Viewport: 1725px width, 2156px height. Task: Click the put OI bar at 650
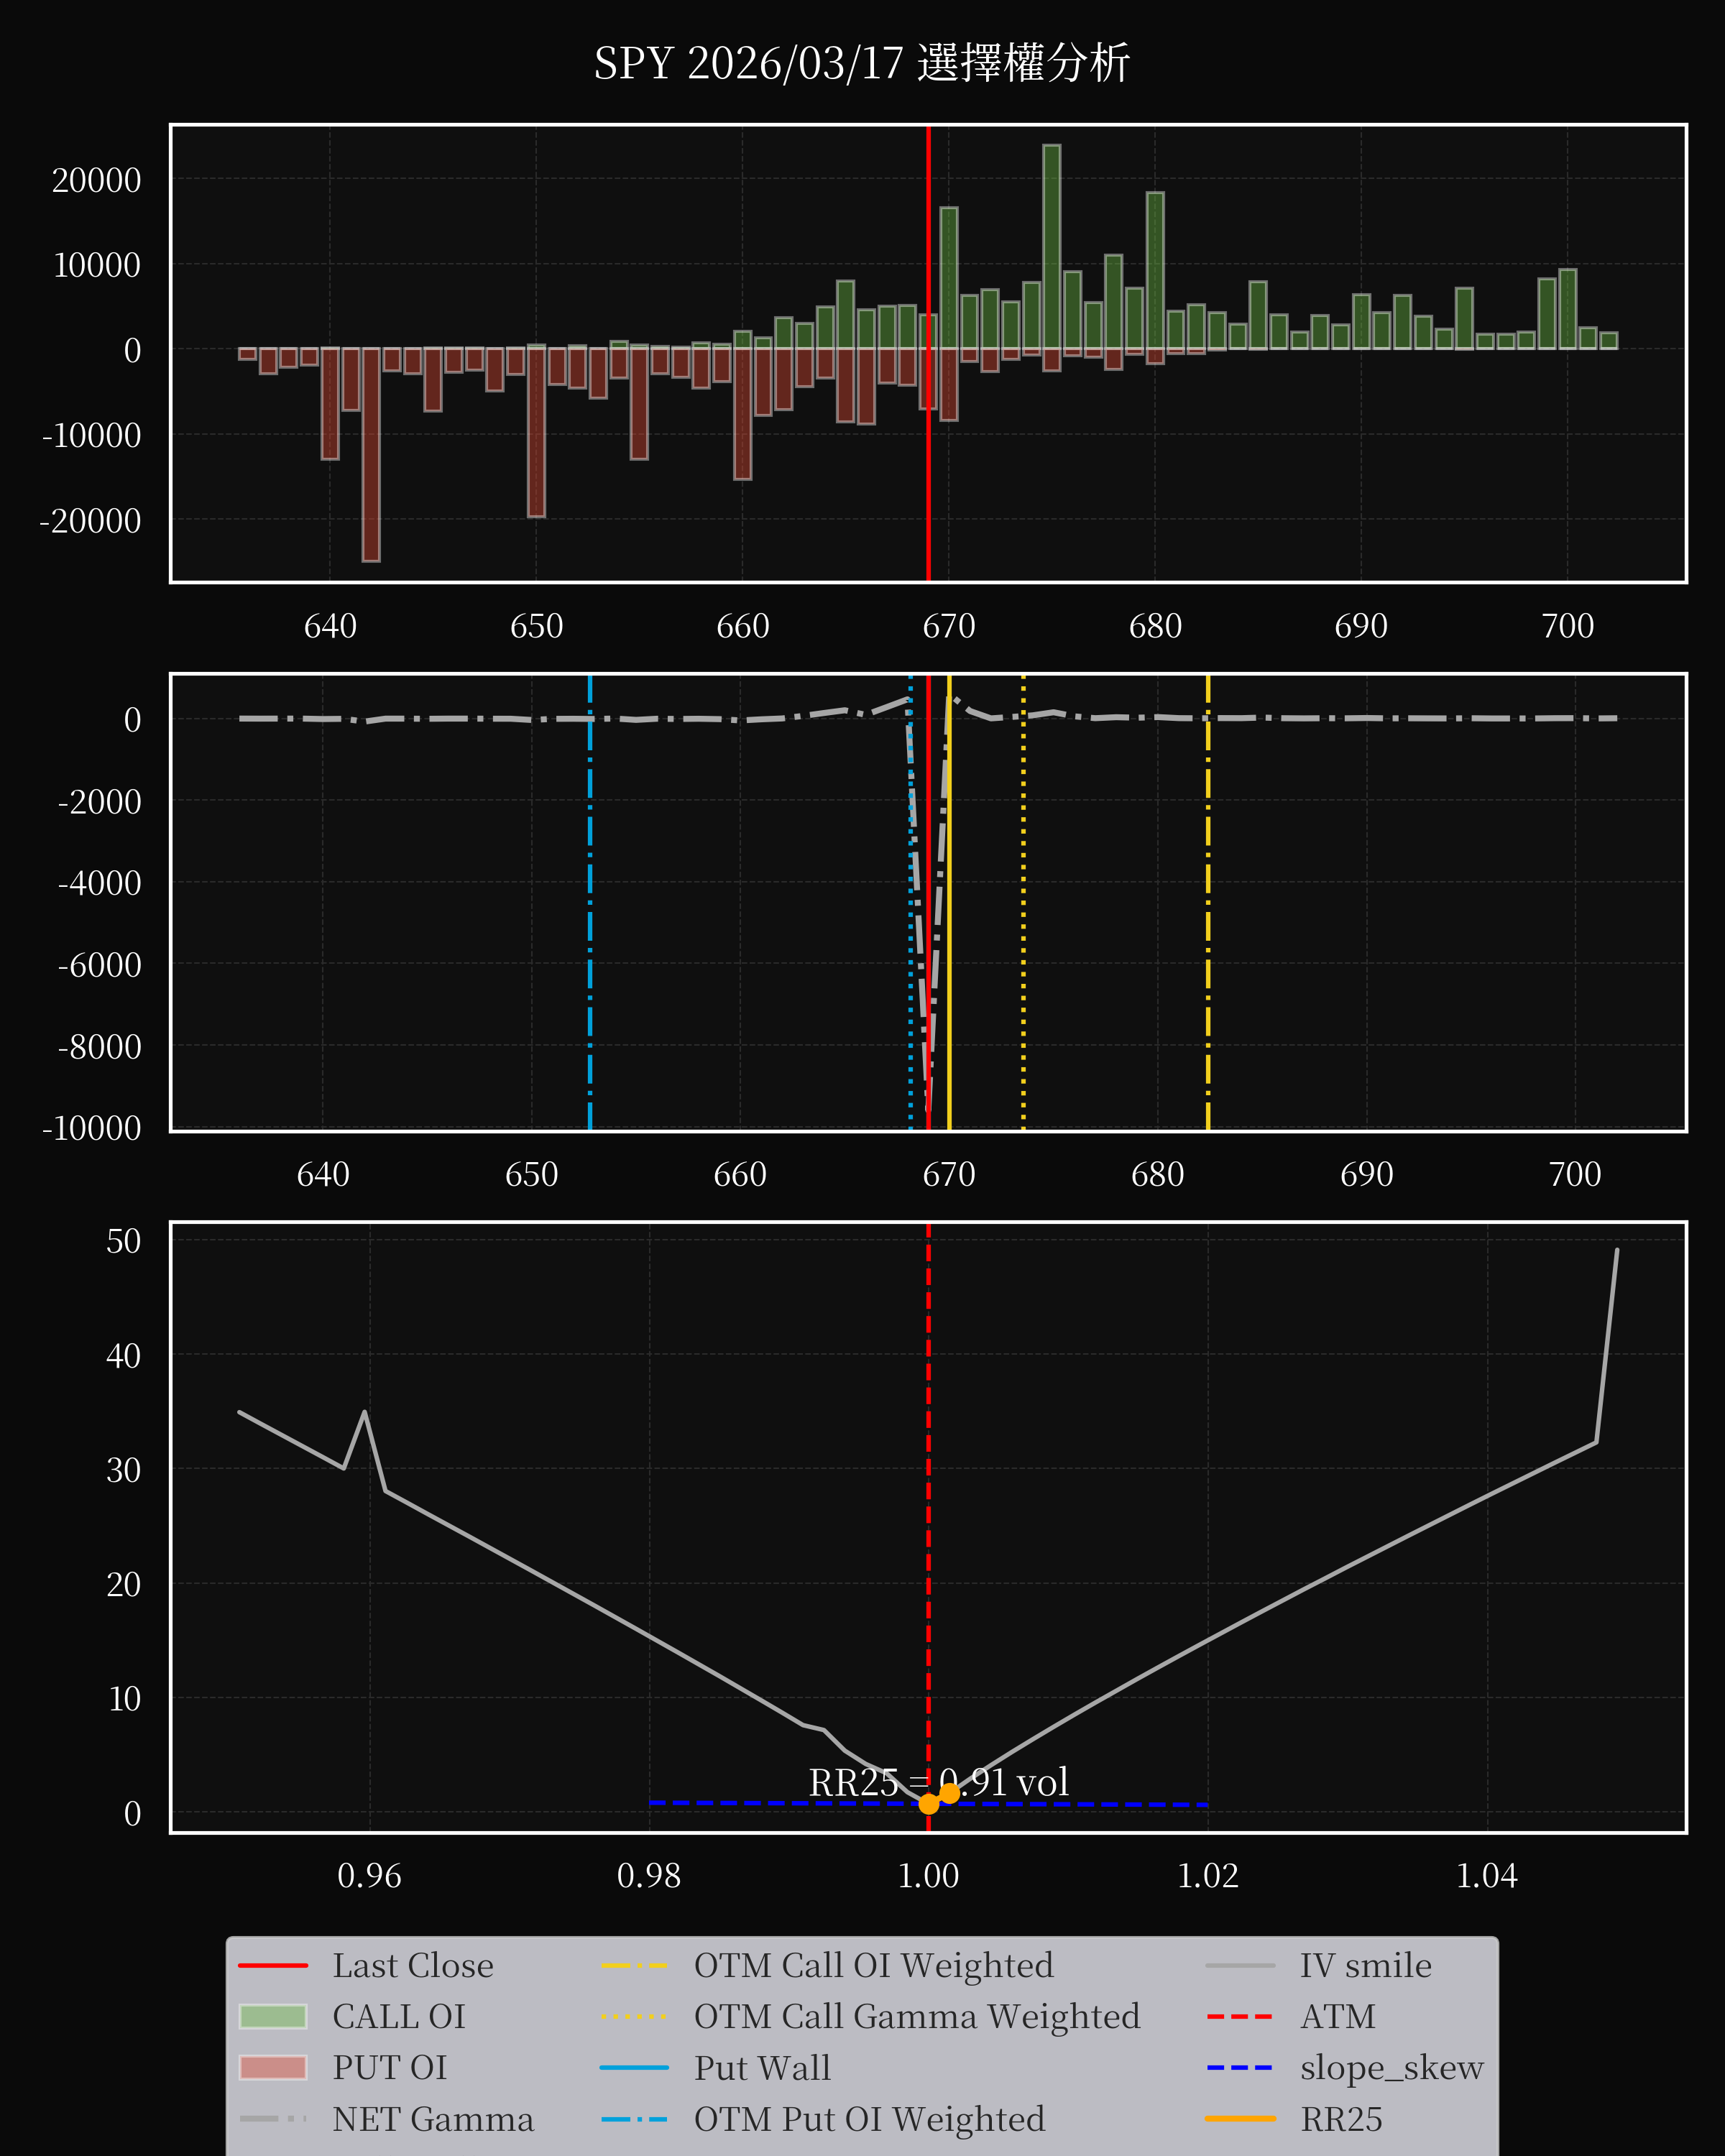[x=537, y=432]
